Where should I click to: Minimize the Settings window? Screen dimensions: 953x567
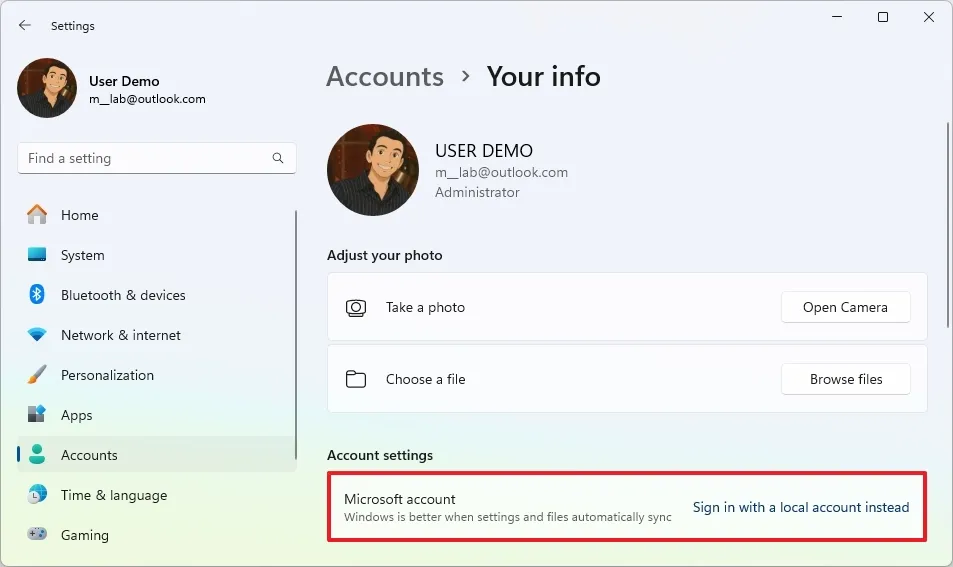click(837, 17)
